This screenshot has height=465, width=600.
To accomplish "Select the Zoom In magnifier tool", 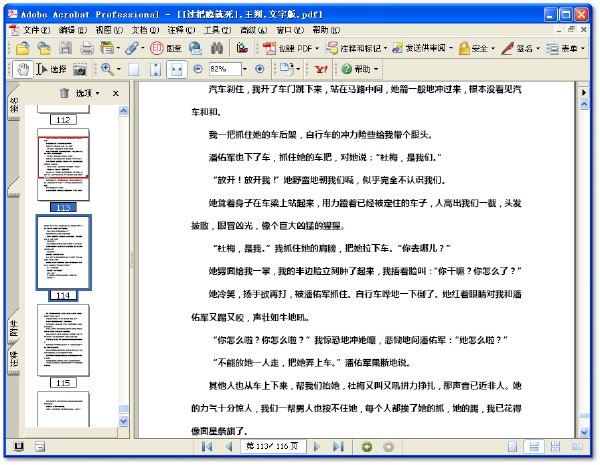I will (x=107, y=69).
